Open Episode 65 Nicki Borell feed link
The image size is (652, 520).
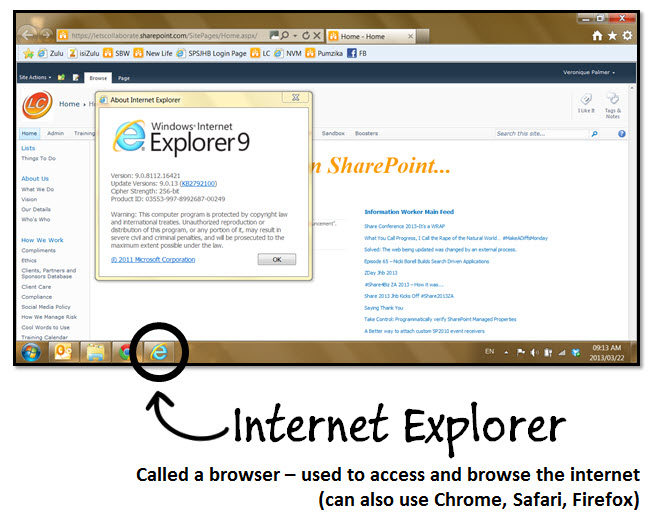(426, 261)
